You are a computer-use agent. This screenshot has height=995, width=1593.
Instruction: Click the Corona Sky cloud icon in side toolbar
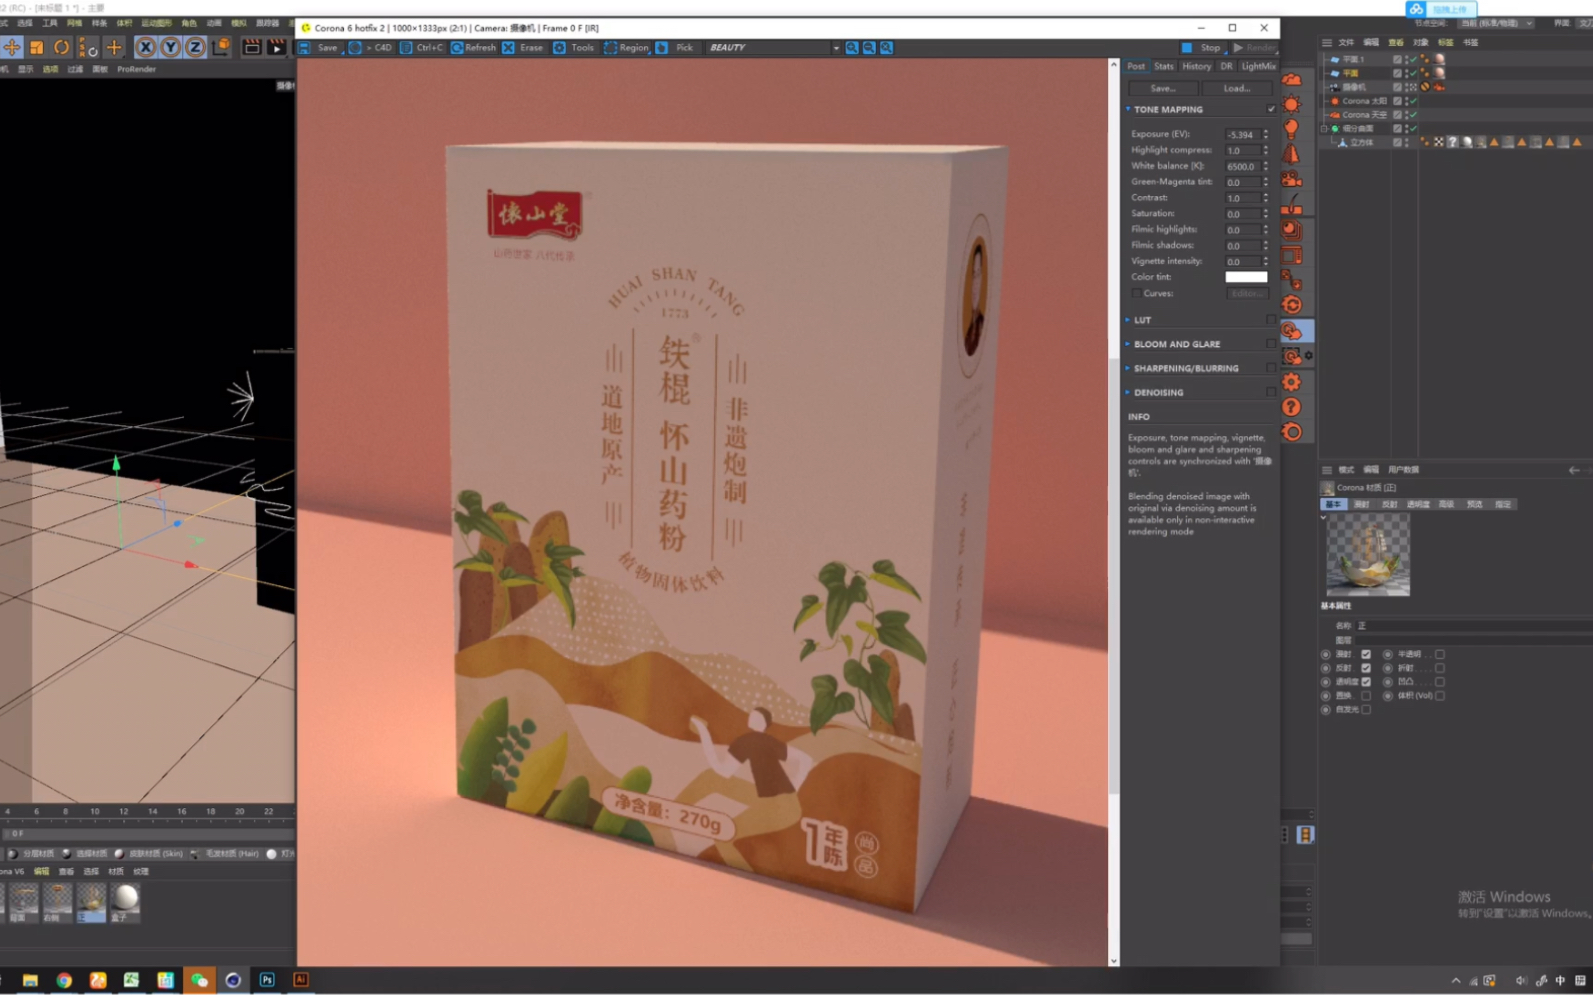tap(1292, 79)
